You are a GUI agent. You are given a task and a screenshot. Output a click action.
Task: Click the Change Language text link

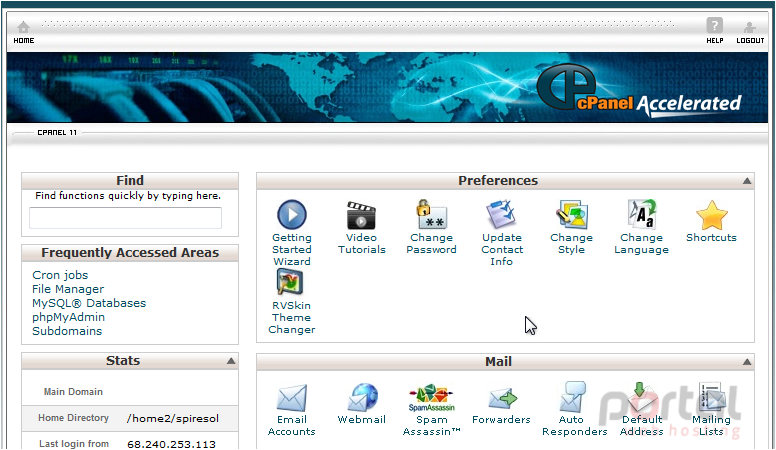[641, 244]
